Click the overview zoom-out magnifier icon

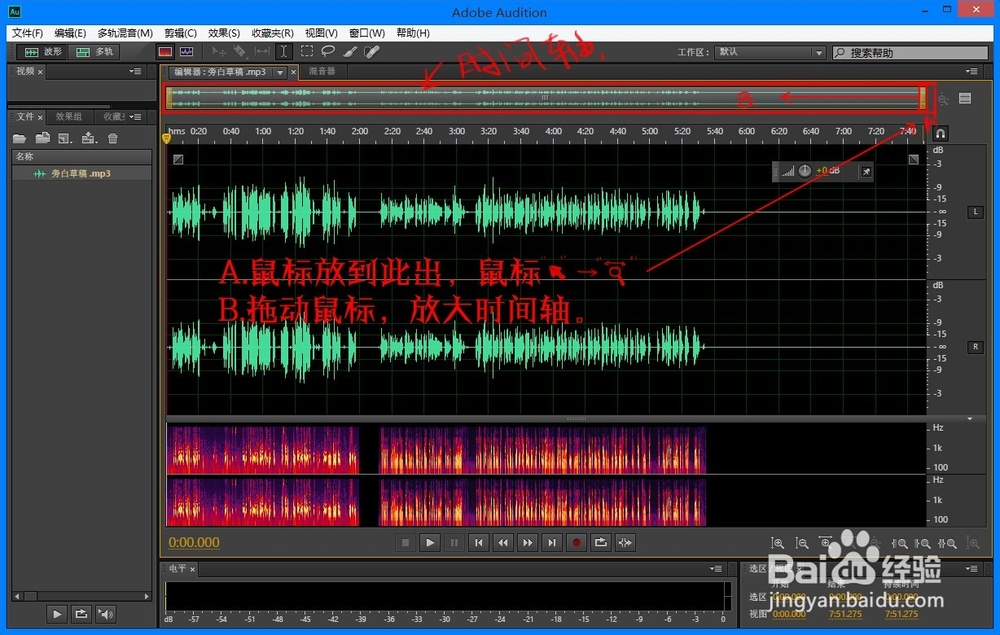tap(943, 99)
